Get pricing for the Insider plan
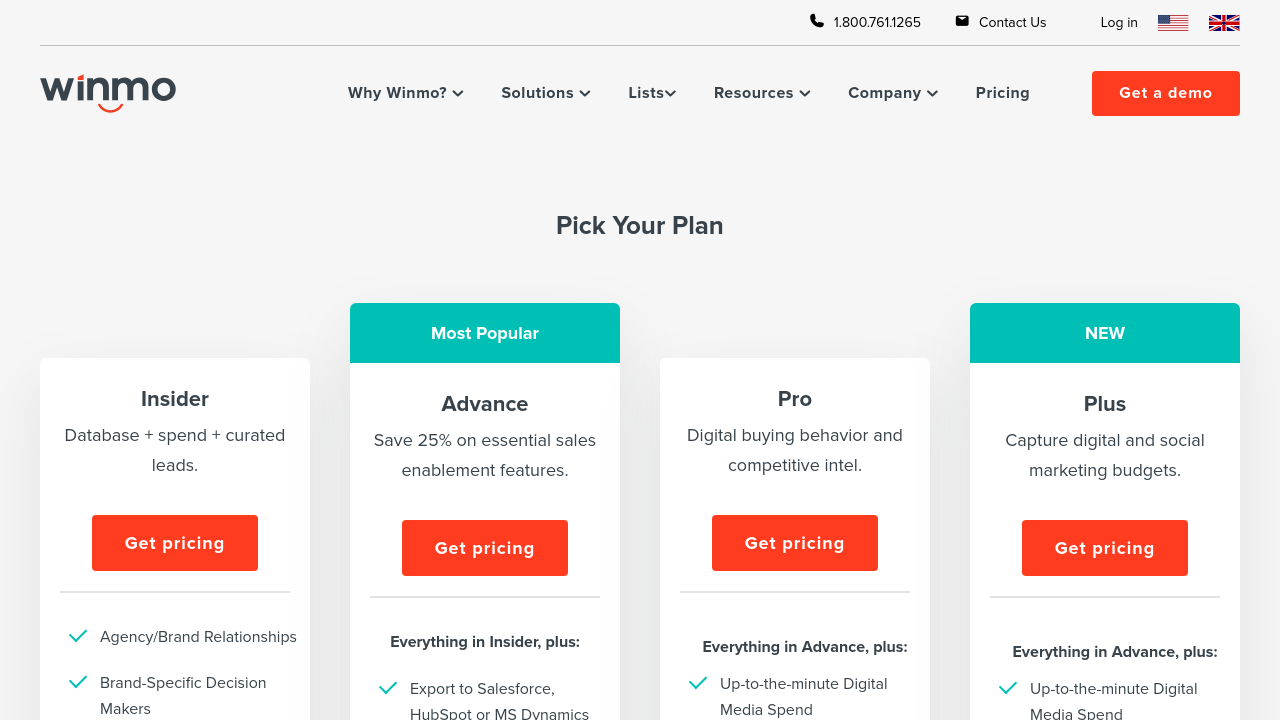The image size is (1280, 720). (x=175, y=543)
